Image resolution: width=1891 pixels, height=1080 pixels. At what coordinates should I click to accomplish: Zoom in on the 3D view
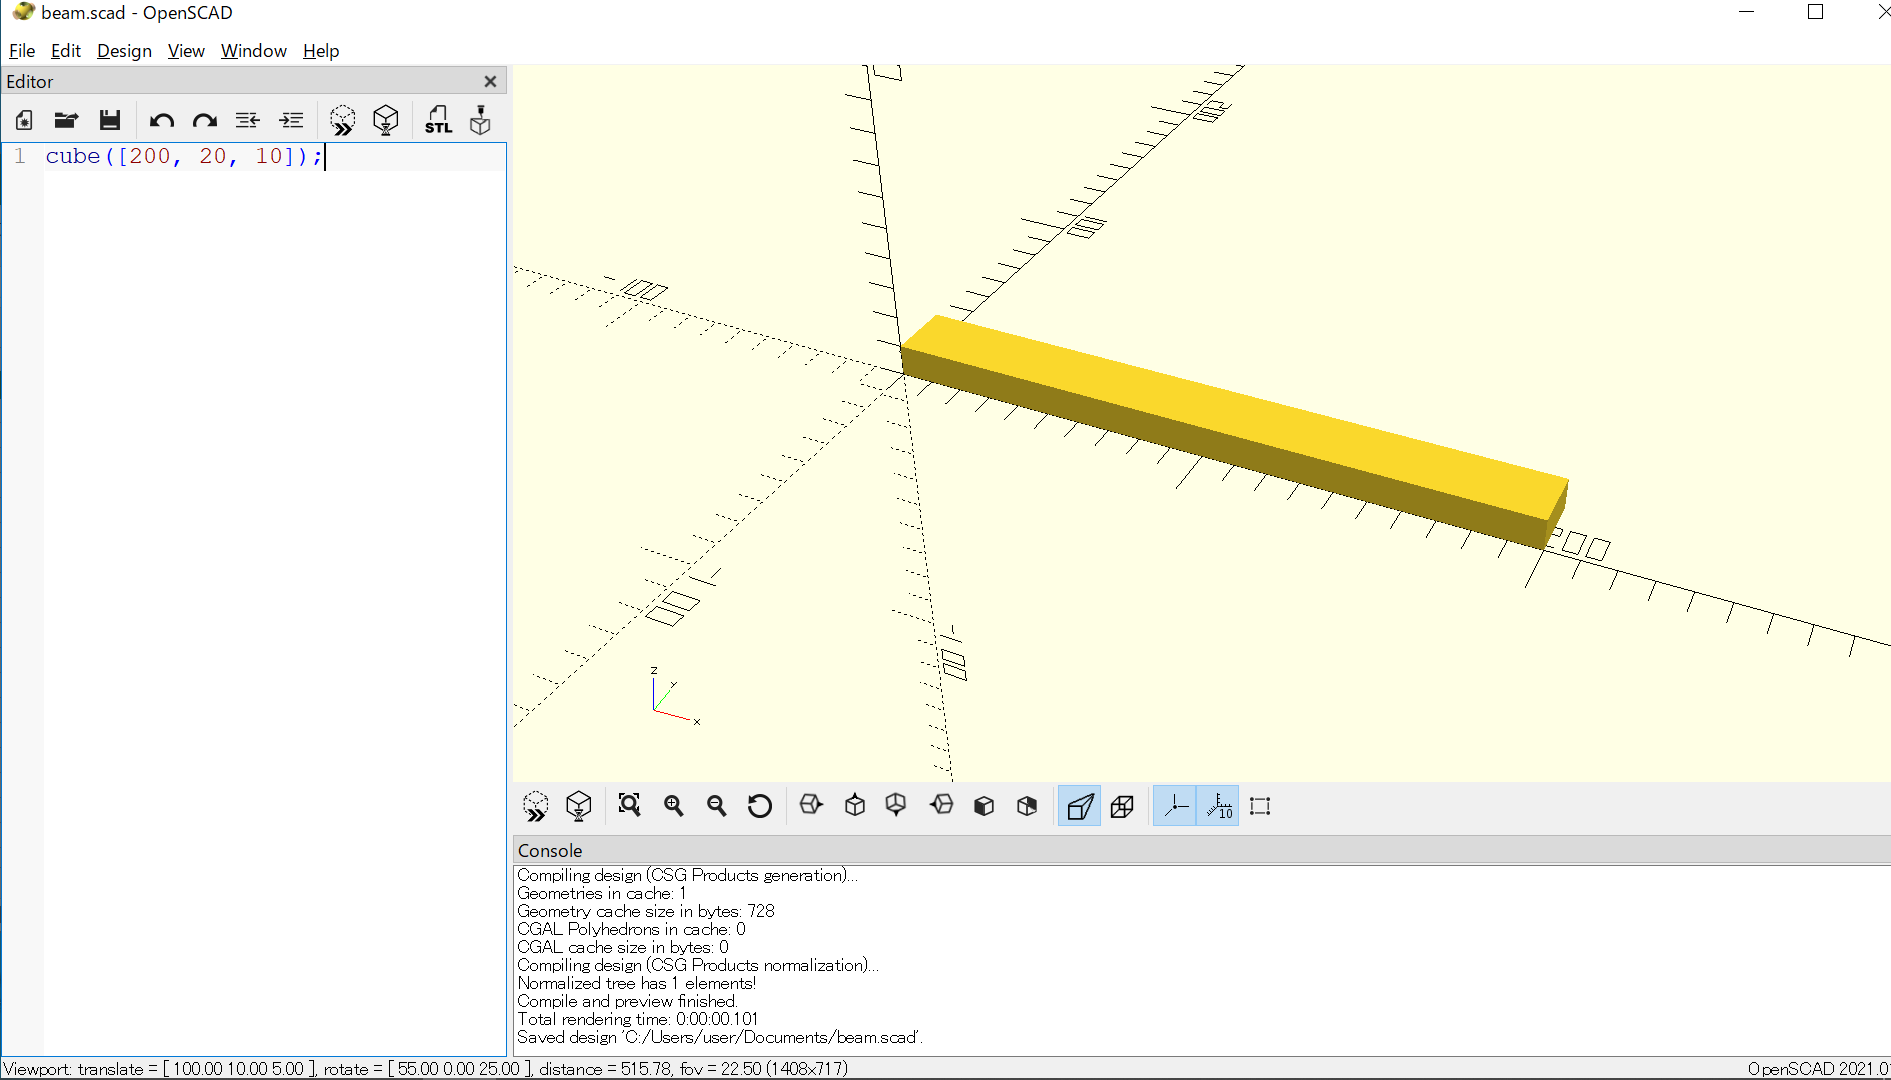coord(673,806)
